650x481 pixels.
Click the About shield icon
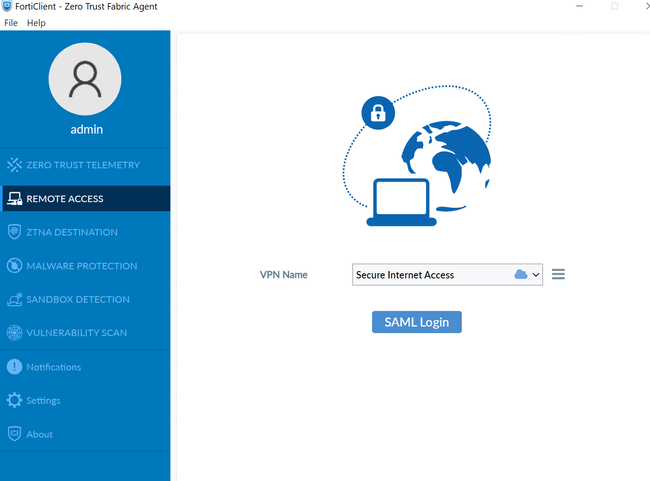[x=14, y=434]
